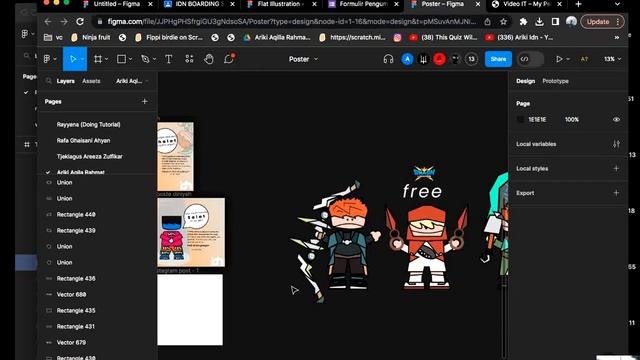
Task: Click the blue Share button
Action: tap(498, 59)
